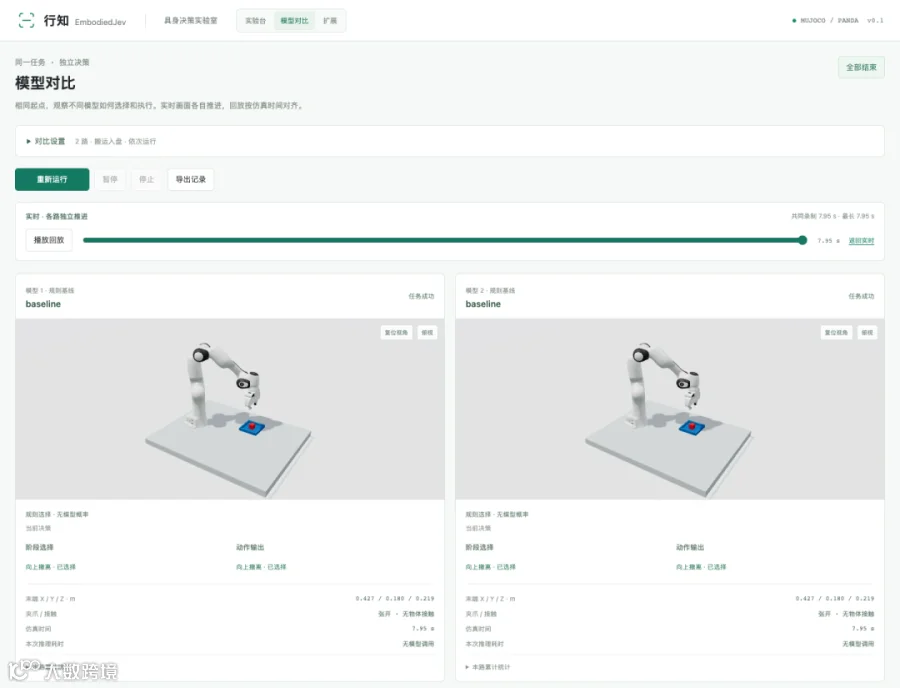
Task: Click the 0.427 / 0.180 / 0.219 value in 模型 2
Action: tap(835, 598)
